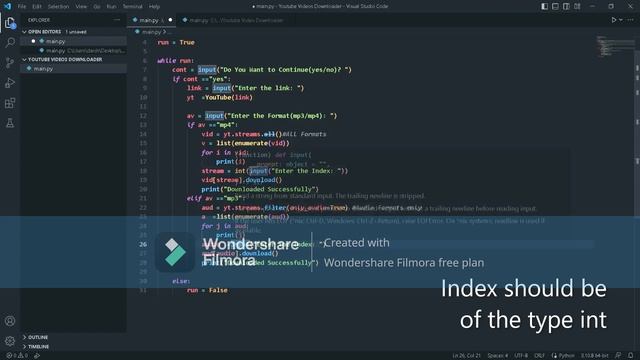Click the feedback icon in status bar
Screen dimensions: 640x360
tap(618, 356)
